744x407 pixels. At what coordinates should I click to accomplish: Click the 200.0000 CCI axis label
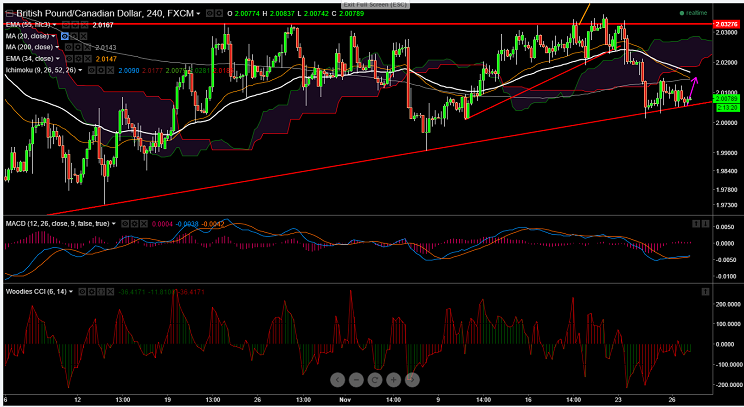pos(726,305)
